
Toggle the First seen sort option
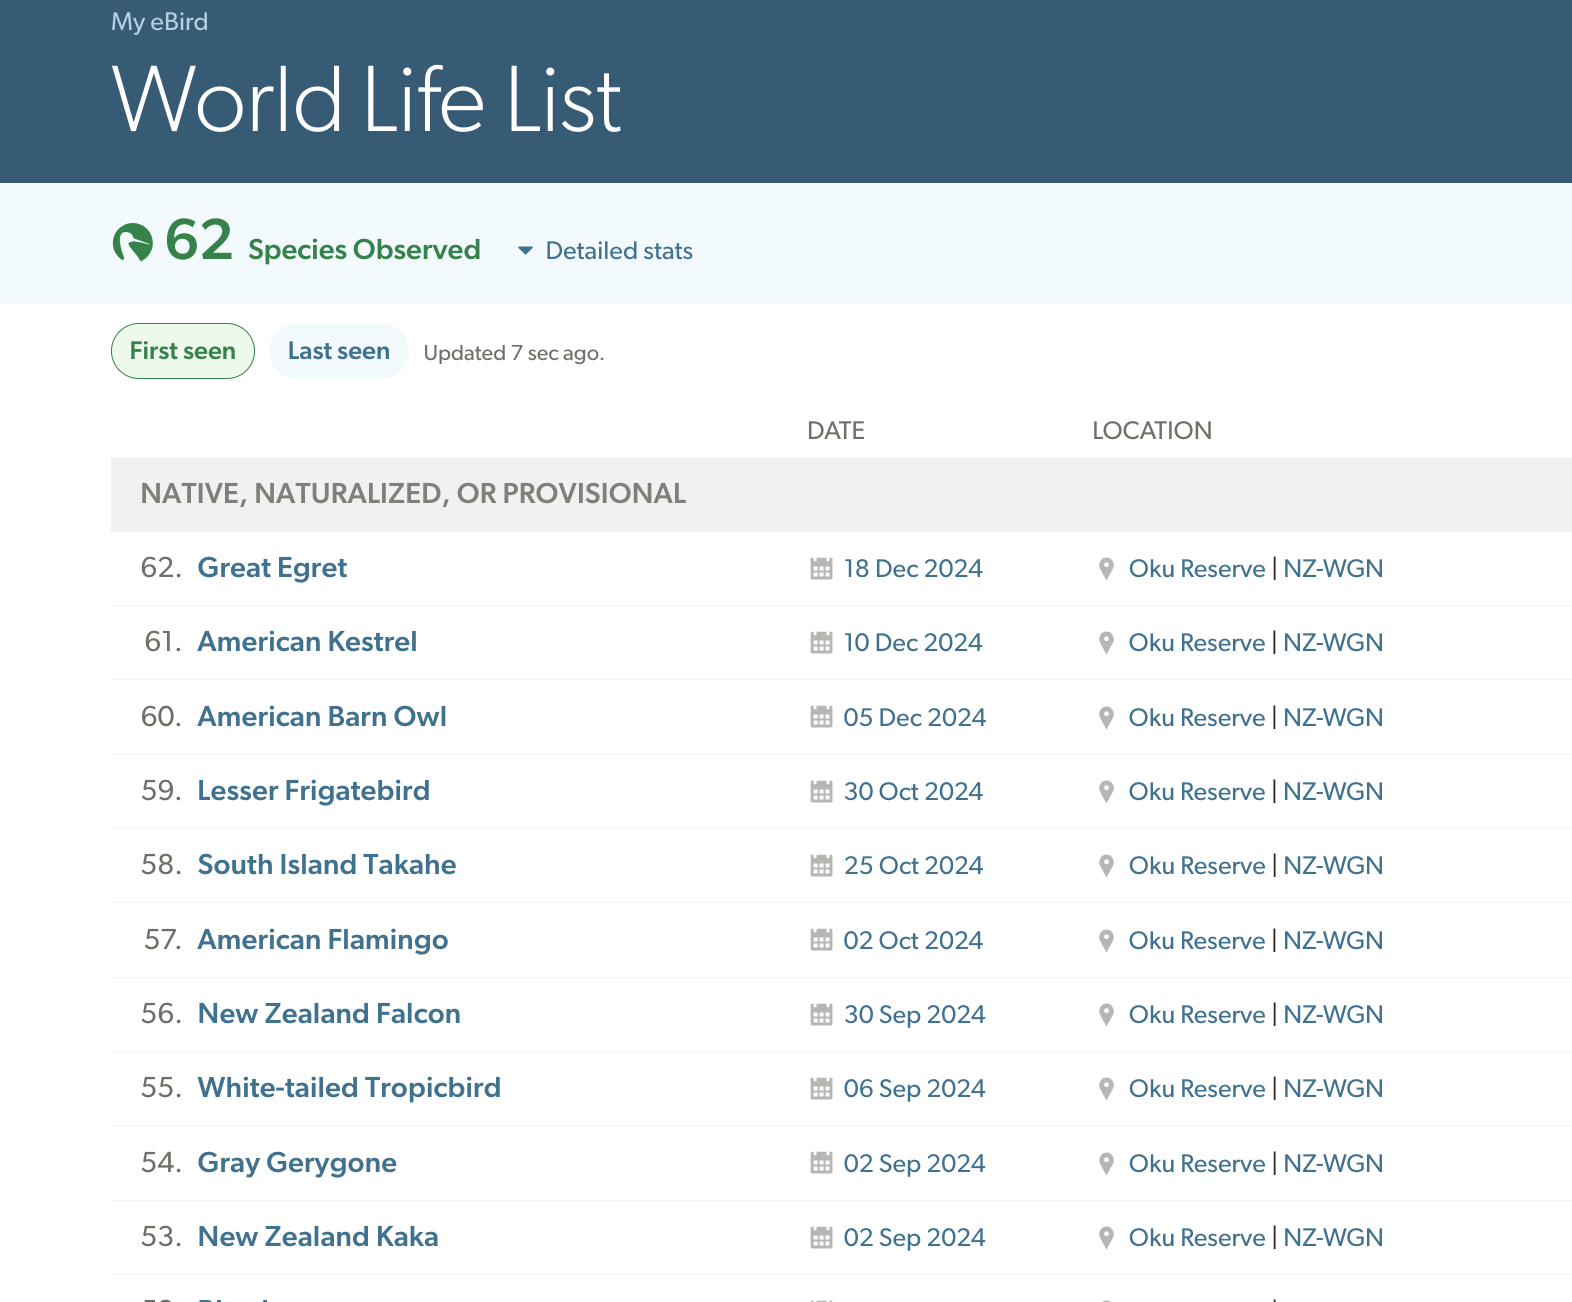pyautogui.click(x=183, y=351)
